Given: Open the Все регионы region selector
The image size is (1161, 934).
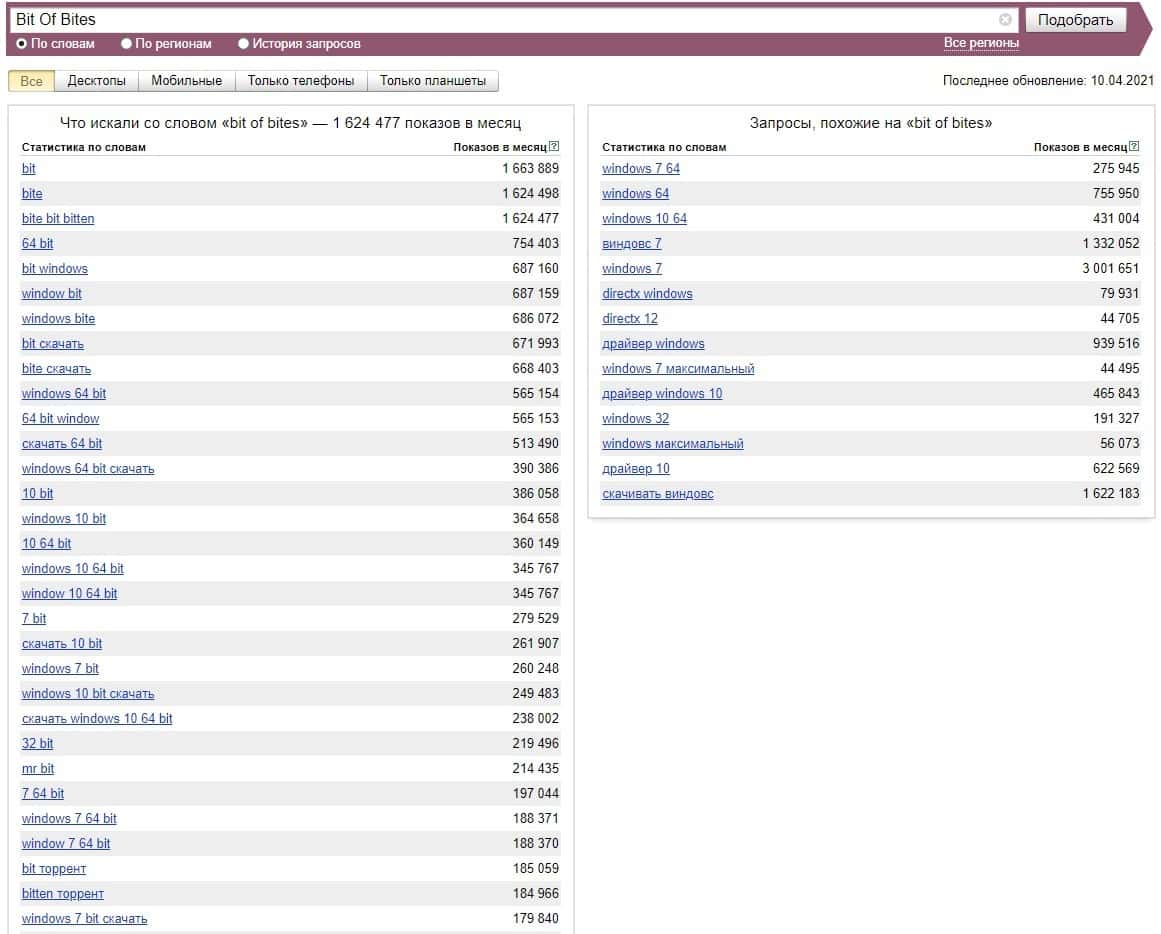Looking at the screenshot, I should (x=981, y=43).
